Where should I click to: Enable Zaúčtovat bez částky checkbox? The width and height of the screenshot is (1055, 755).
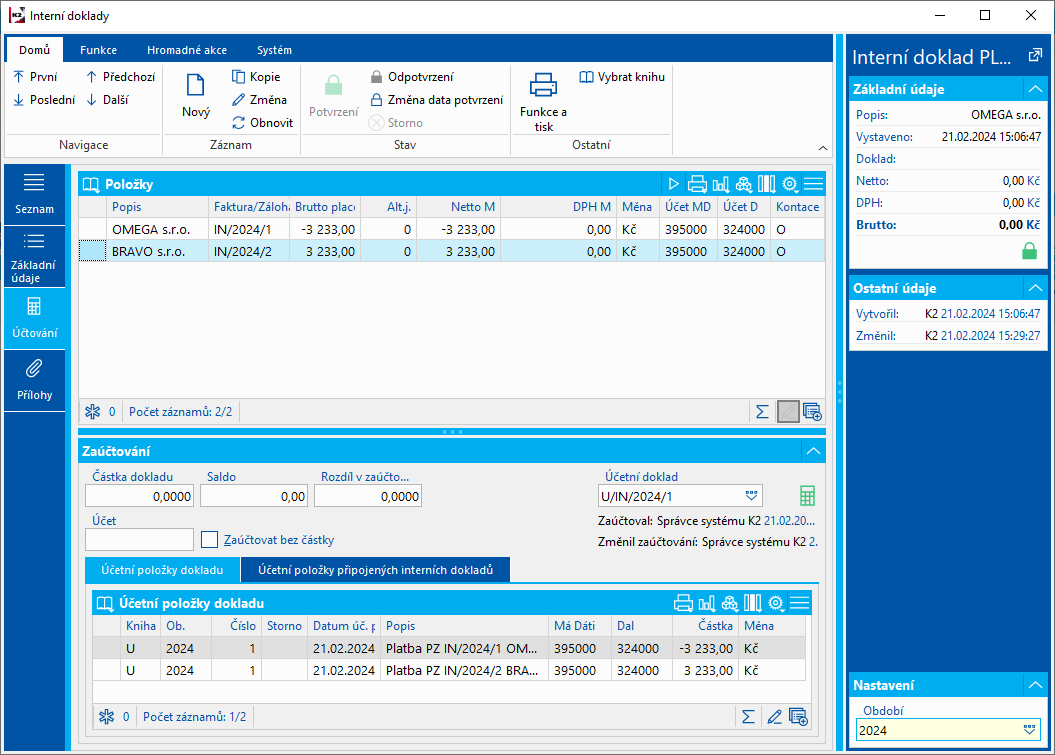point(210,540)
